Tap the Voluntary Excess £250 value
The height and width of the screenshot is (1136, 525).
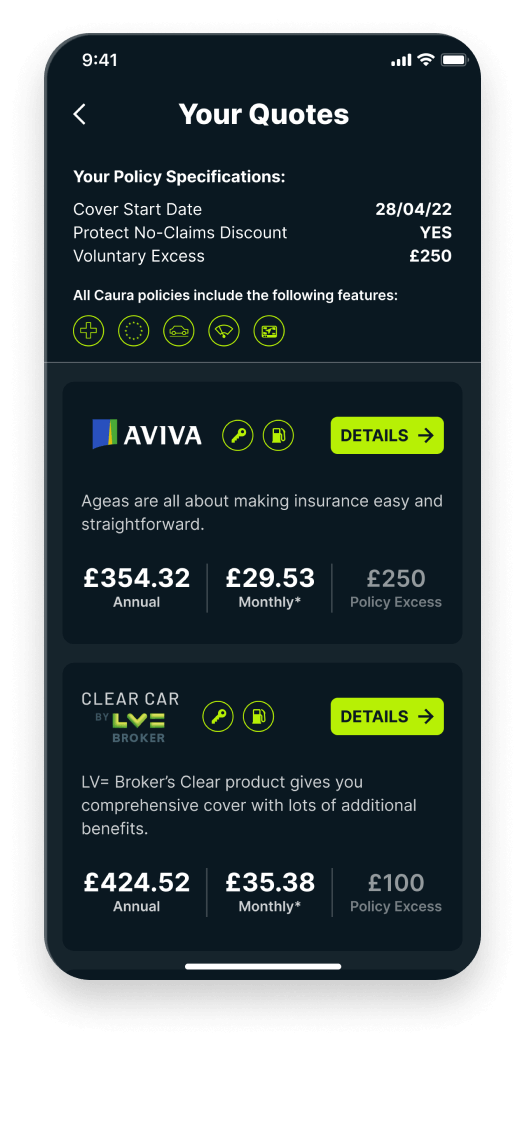pos(430,256)
